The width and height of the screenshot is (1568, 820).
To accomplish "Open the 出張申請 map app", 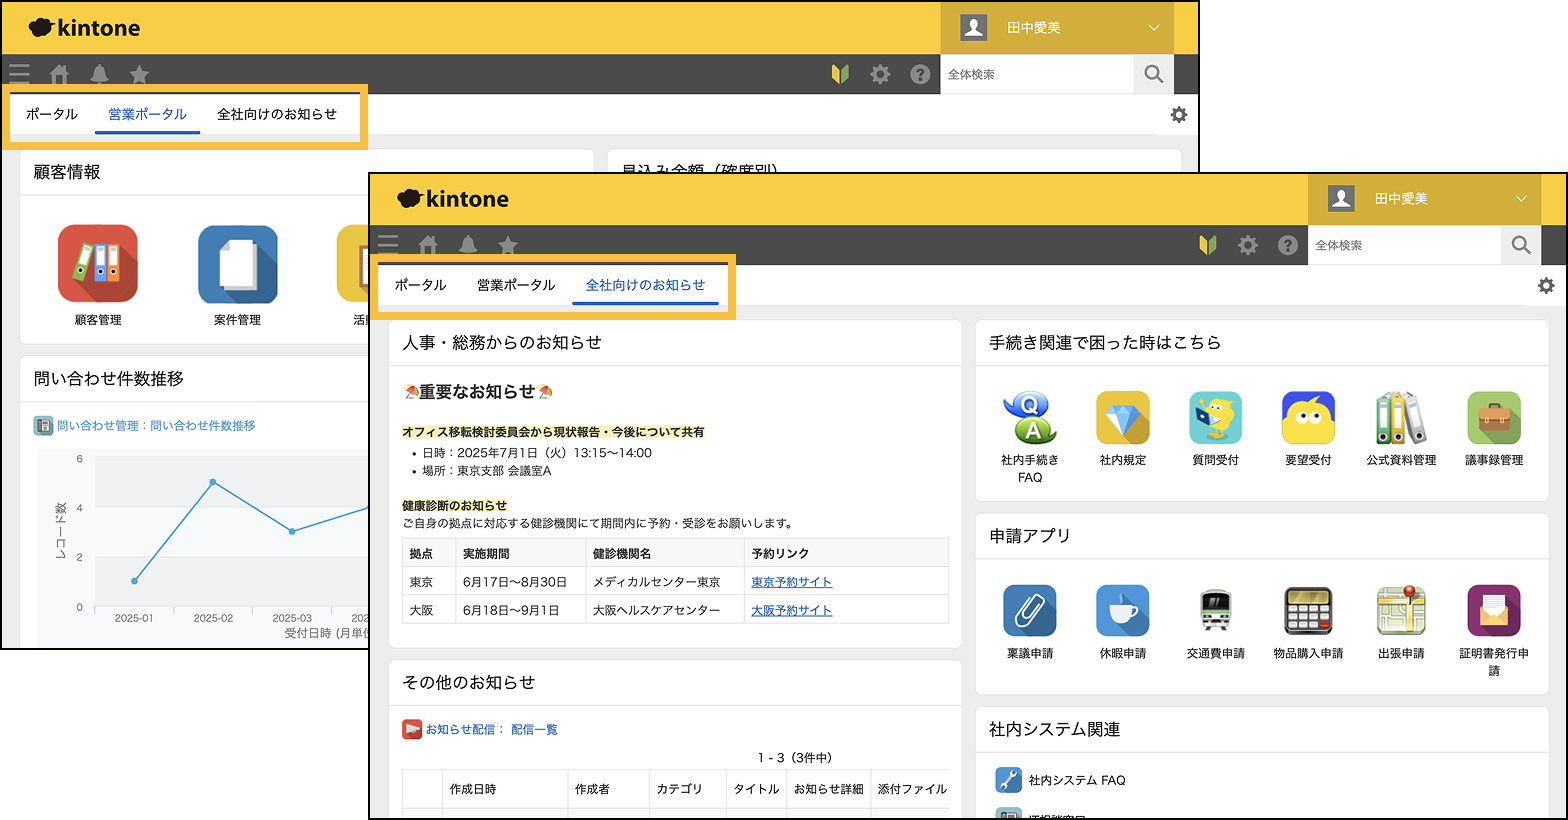I will (1400, 611).
